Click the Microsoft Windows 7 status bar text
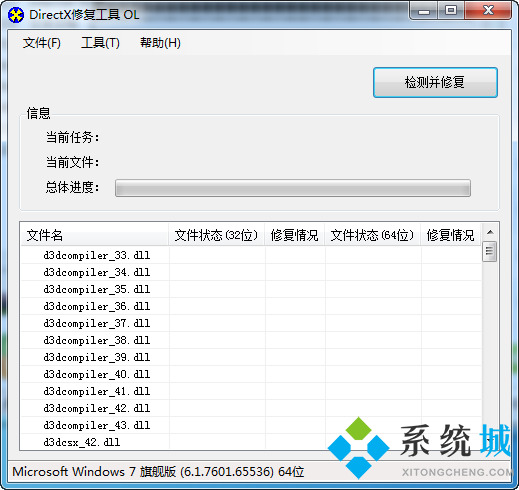 pos(158,472)
